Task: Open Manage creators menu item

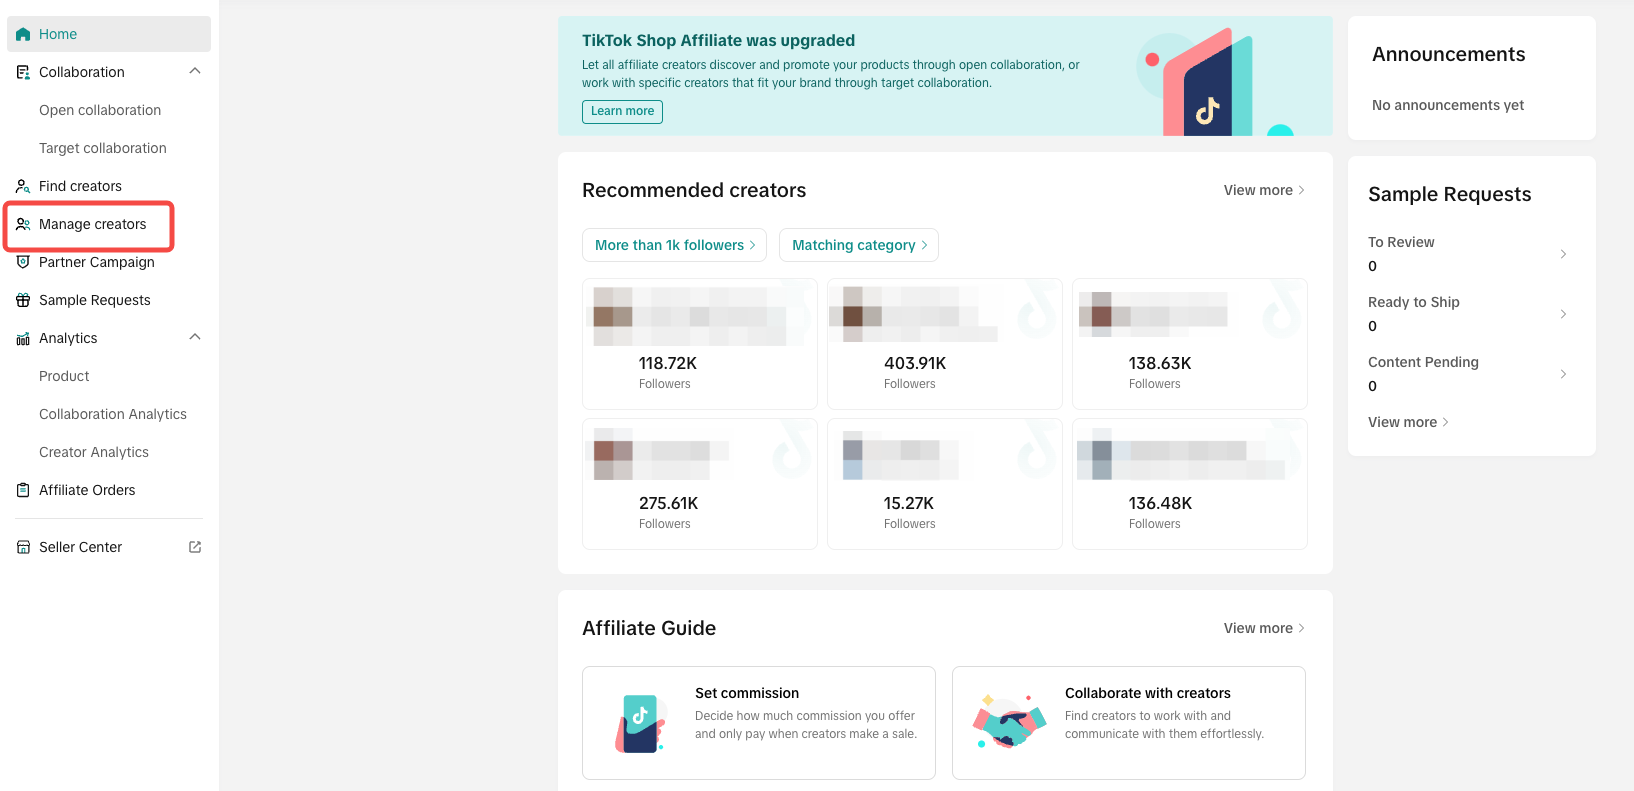Action: coord(92,224)
